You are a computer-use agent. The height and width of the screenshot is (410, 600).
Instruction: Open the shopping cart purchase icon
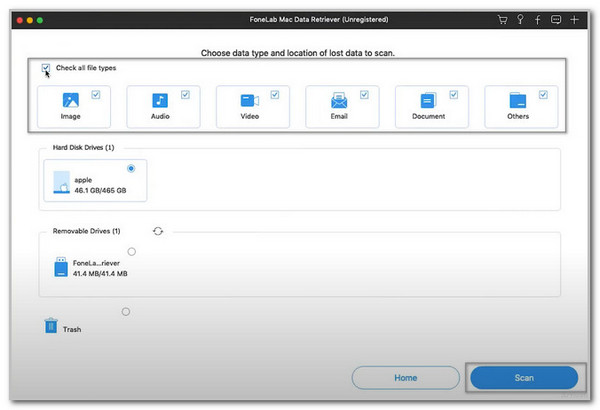502,20
